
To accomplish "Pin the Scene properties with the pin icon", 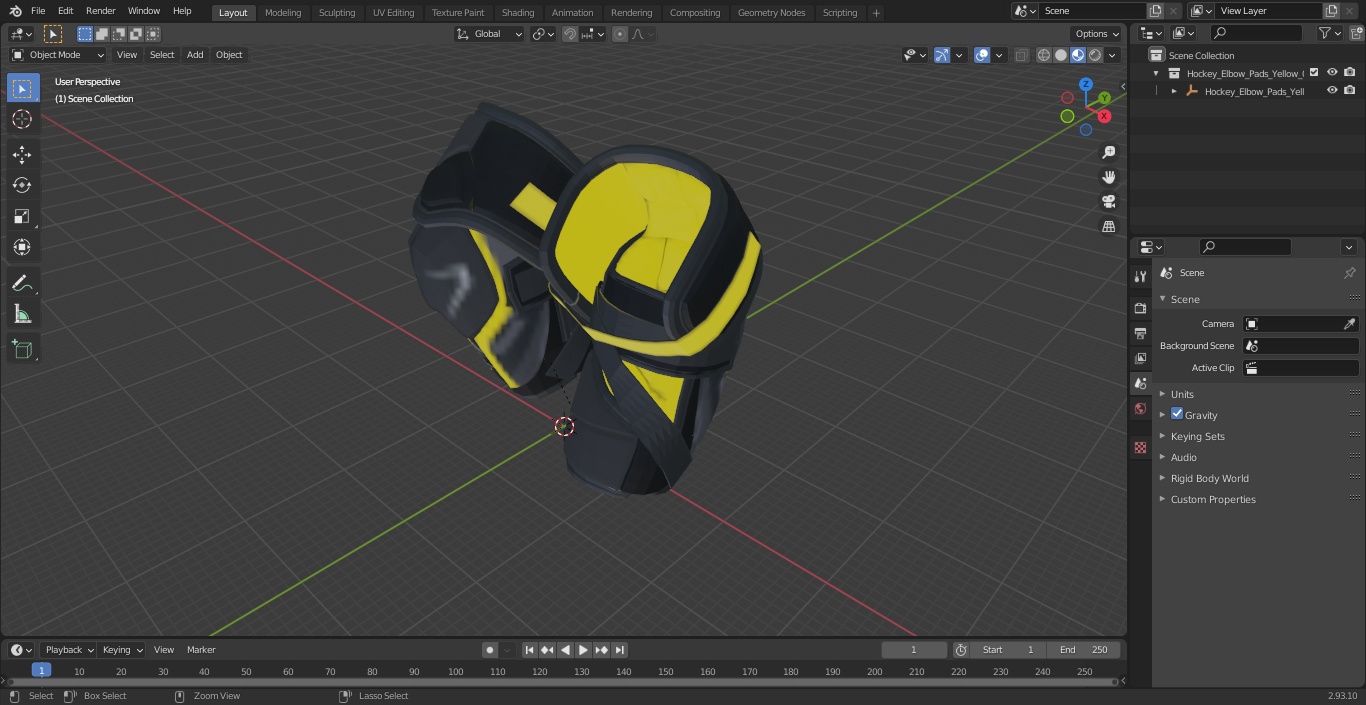I will (1349, 273).
